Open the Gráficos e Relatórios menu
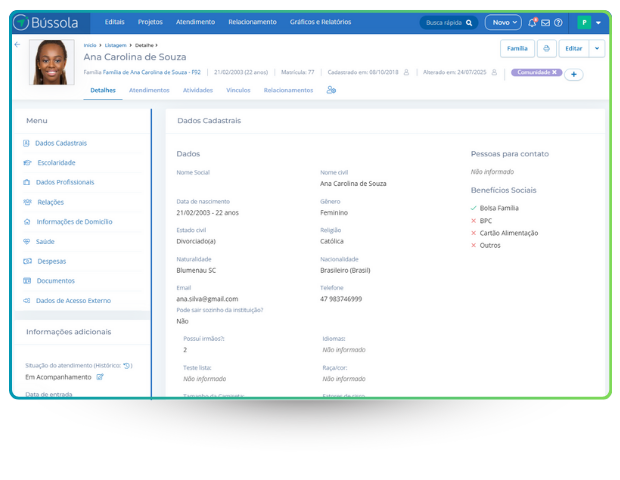Screen dimensions: 620x480 click(320, 22)
